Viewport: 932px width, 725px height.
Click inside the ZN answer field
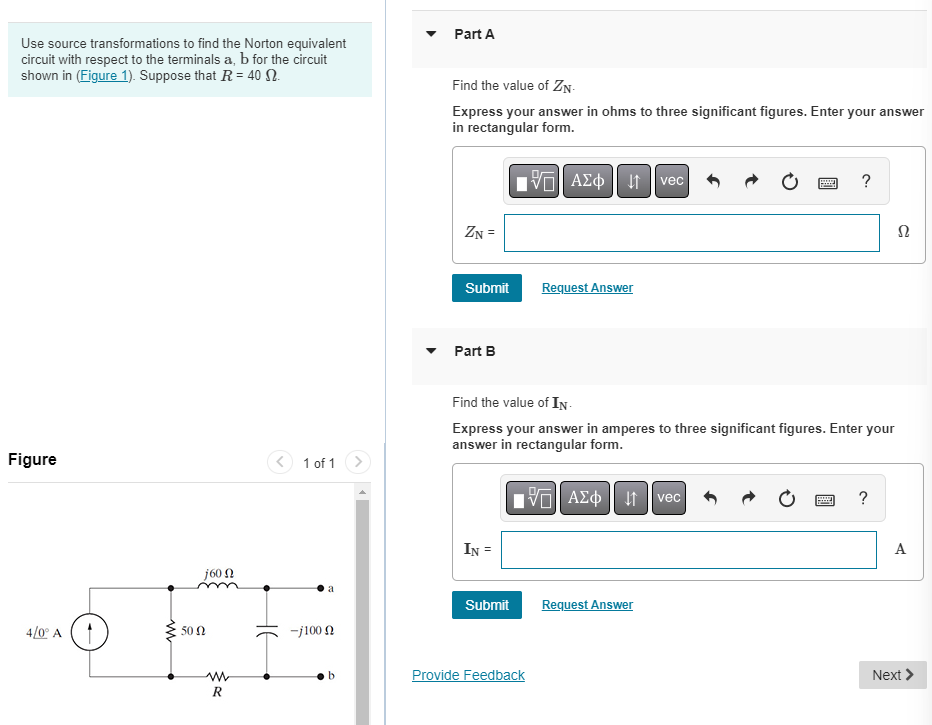click(x=691, y=232)
